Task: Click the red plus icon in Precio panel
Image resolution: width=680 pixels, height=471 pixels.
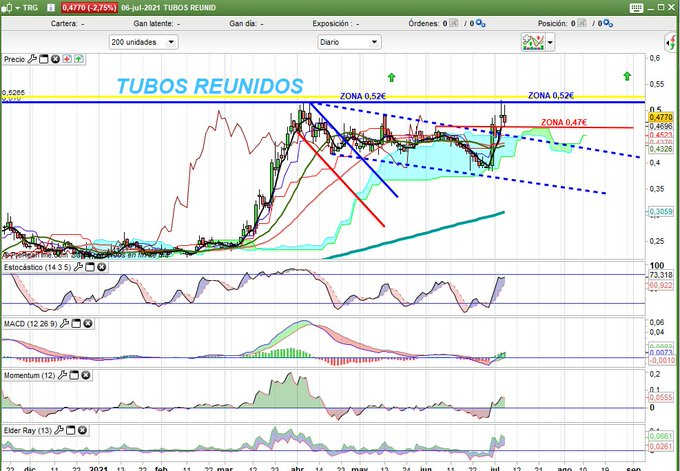Action: pyautogui.click(x=67, y=60)
